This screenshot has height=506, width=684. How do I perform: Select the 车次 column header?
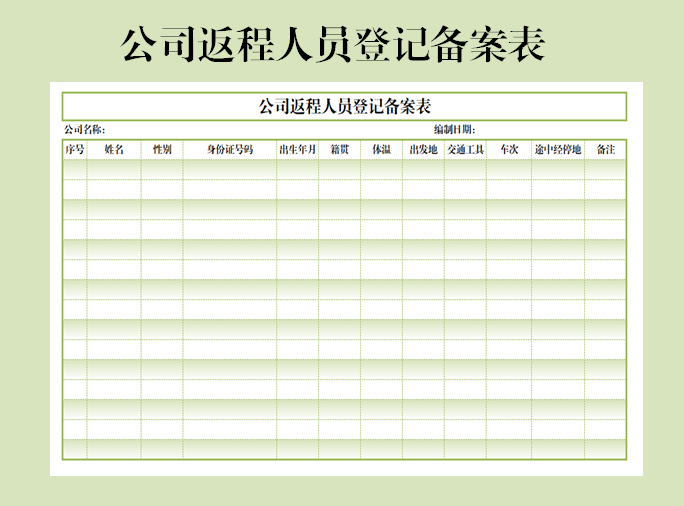pos(509,150)
